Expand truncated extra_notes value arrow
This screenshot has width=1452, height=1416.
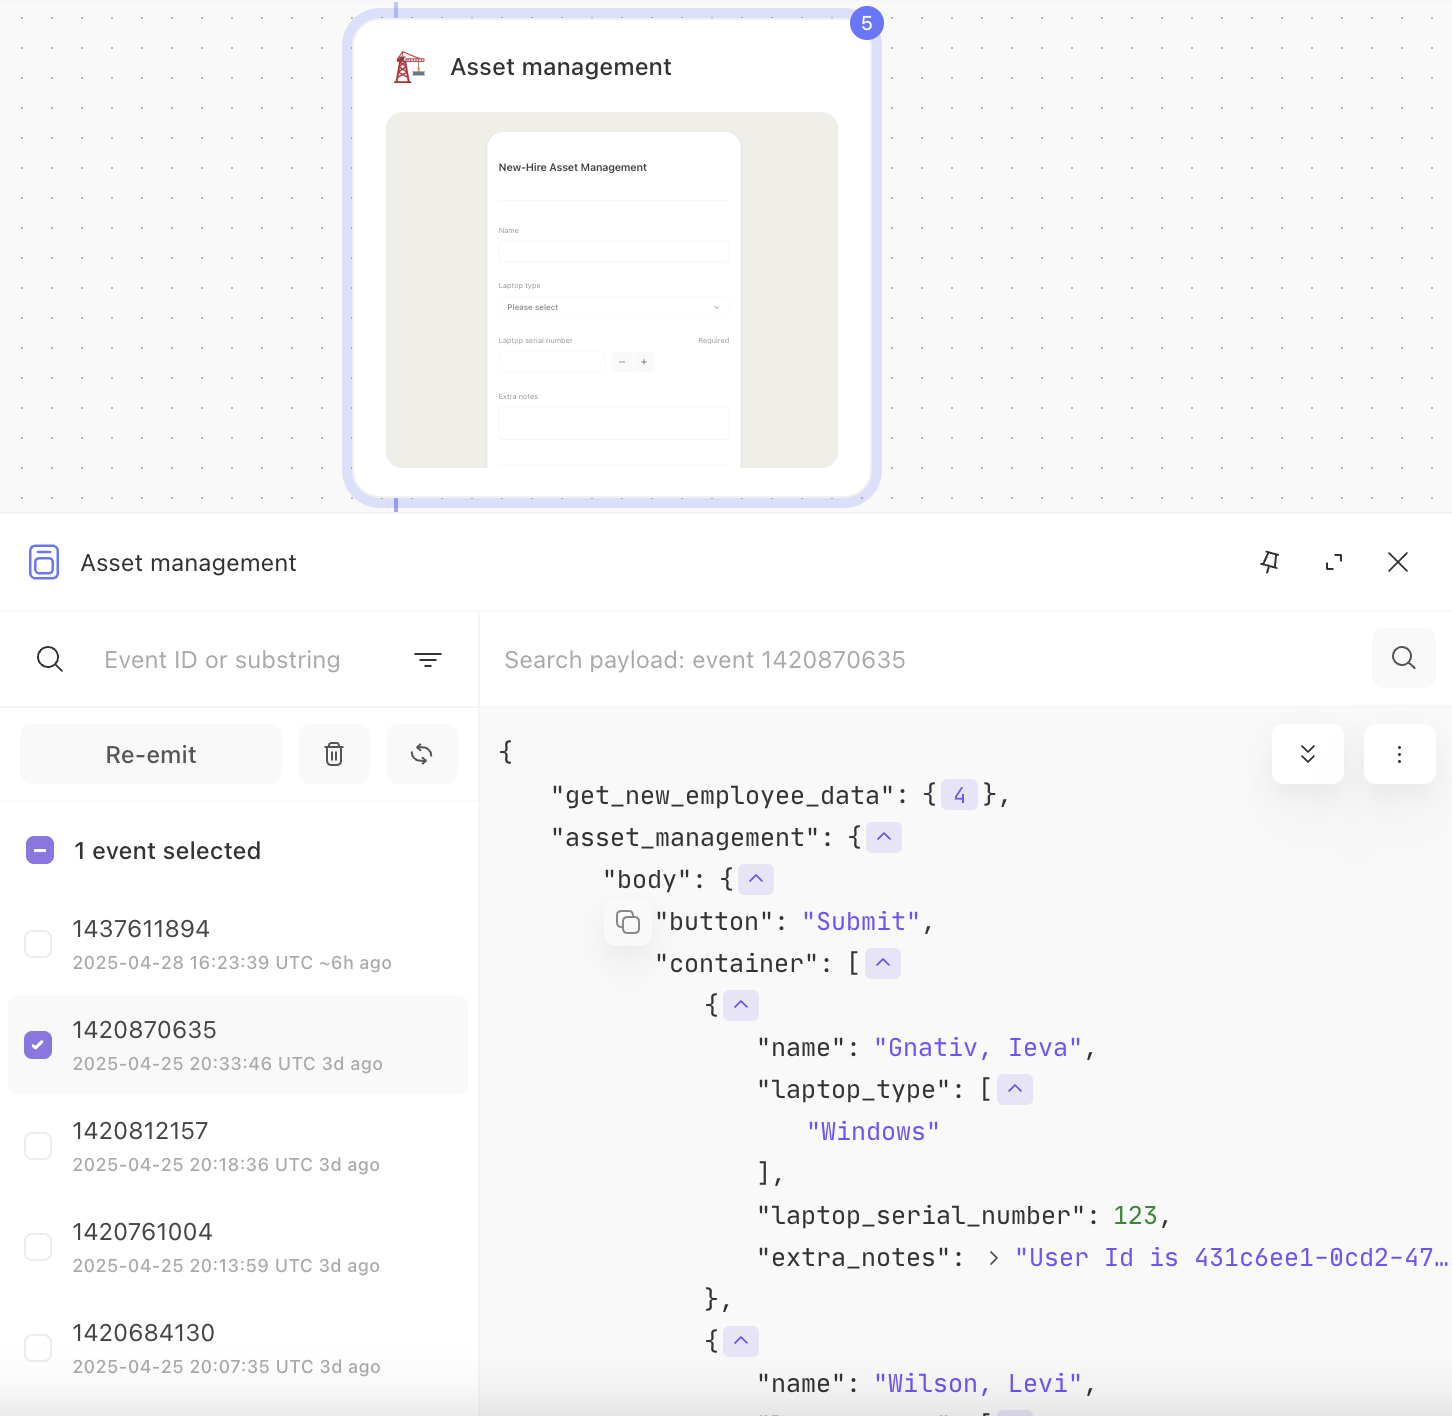coord(993,1258)
